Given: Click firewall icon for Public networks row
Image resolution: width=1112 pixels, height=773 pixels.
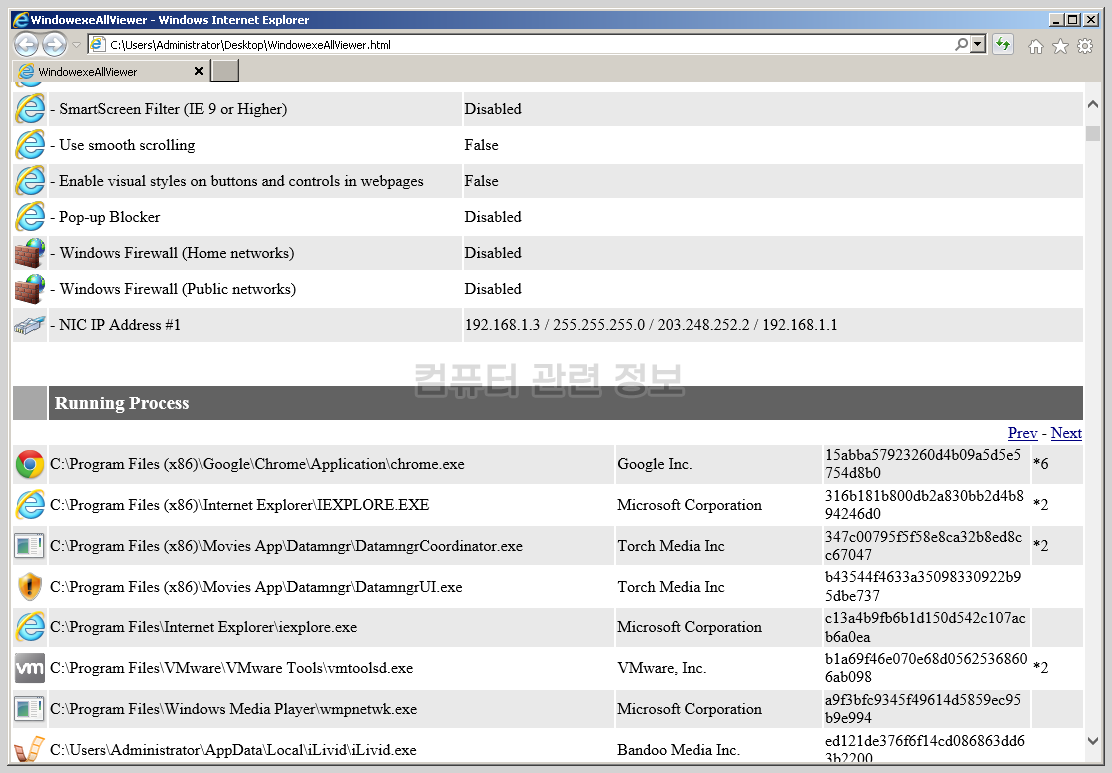Looking at the screenshot, I should coord(30,289).
